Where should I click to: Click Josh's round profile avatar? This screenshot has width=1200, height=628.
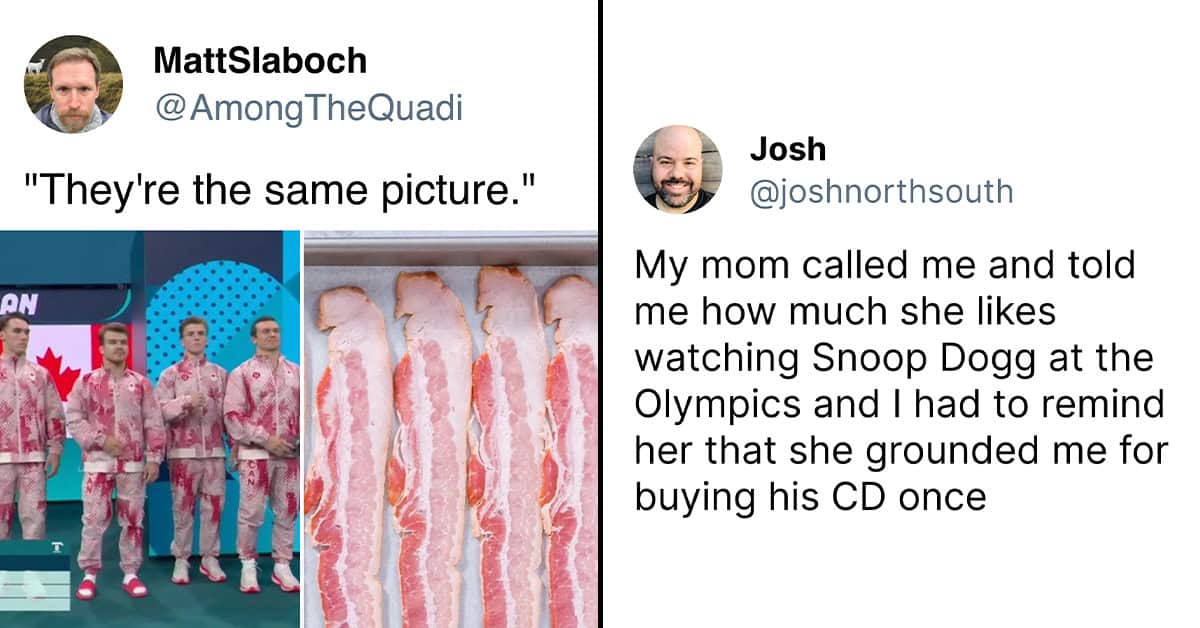coord(677,169)
